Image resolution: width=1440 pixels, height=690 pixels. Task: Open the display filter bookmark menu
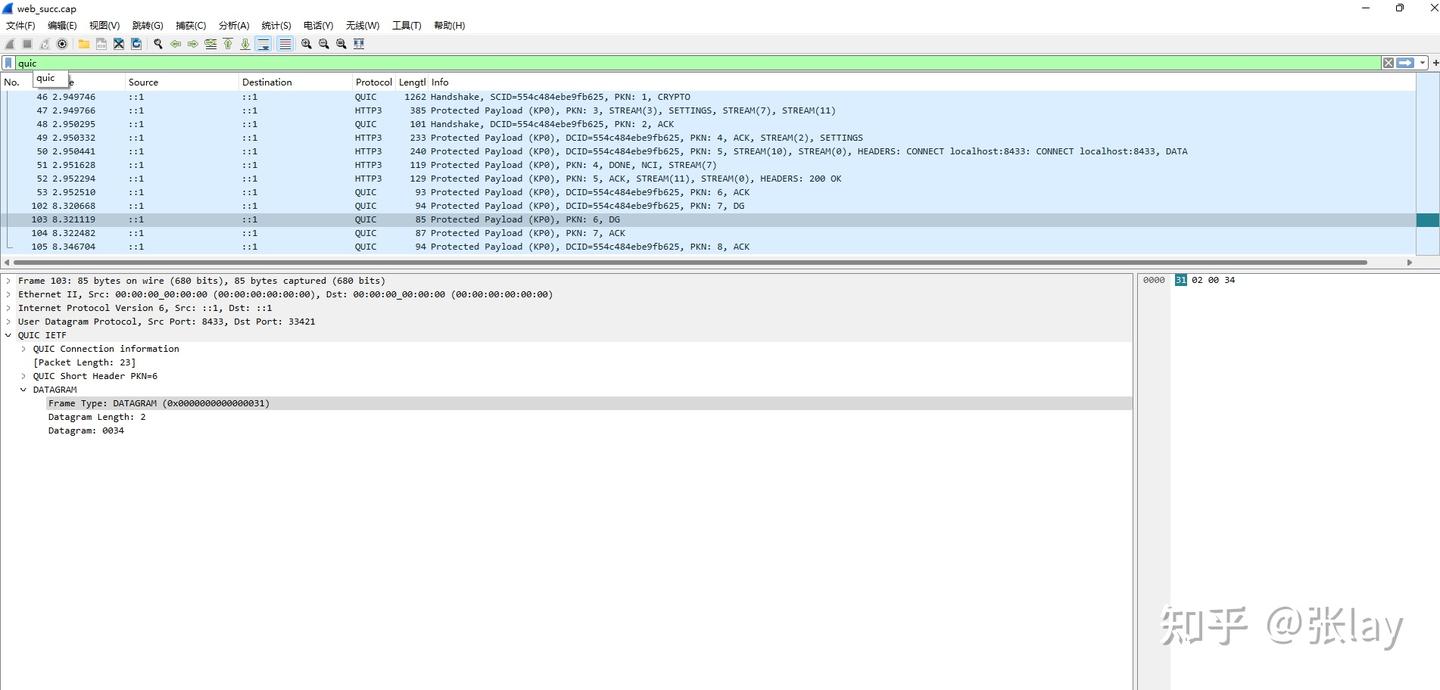(x=8, y=63)
